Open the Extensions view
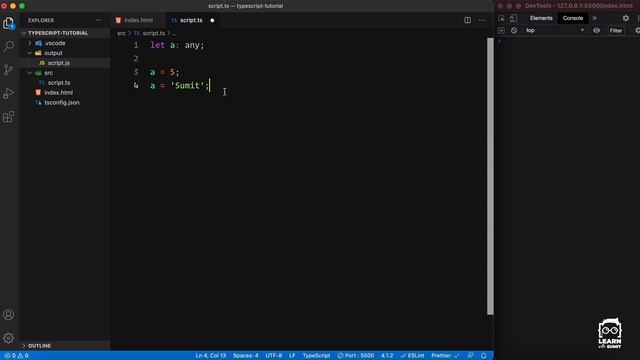This screenshot has height=360, width=640. (9, 117)
